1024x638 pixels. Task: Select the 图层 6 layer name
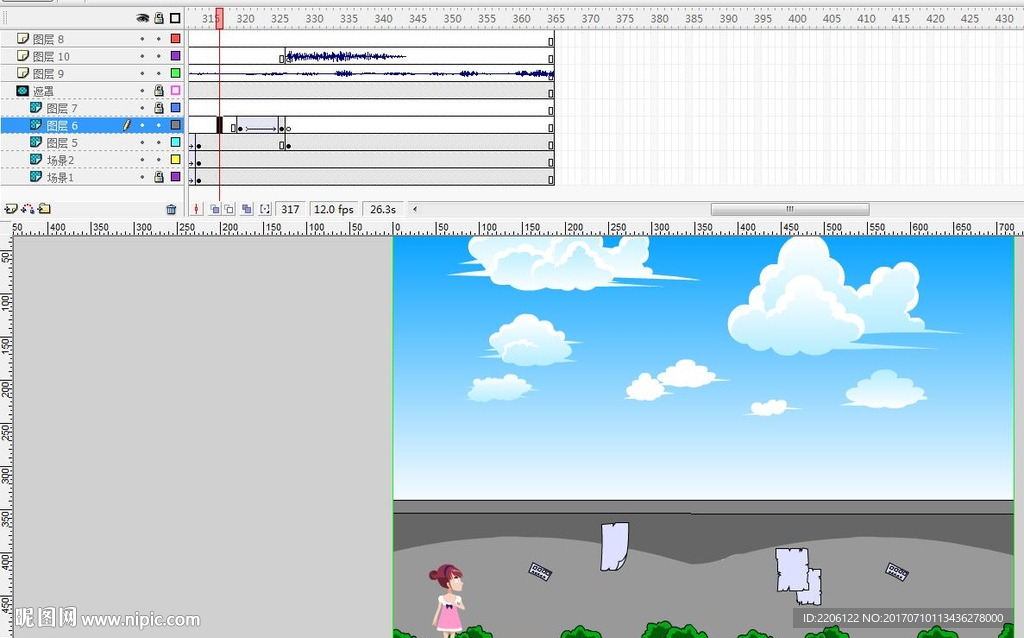pyautogui.click(x=62, y=125)
